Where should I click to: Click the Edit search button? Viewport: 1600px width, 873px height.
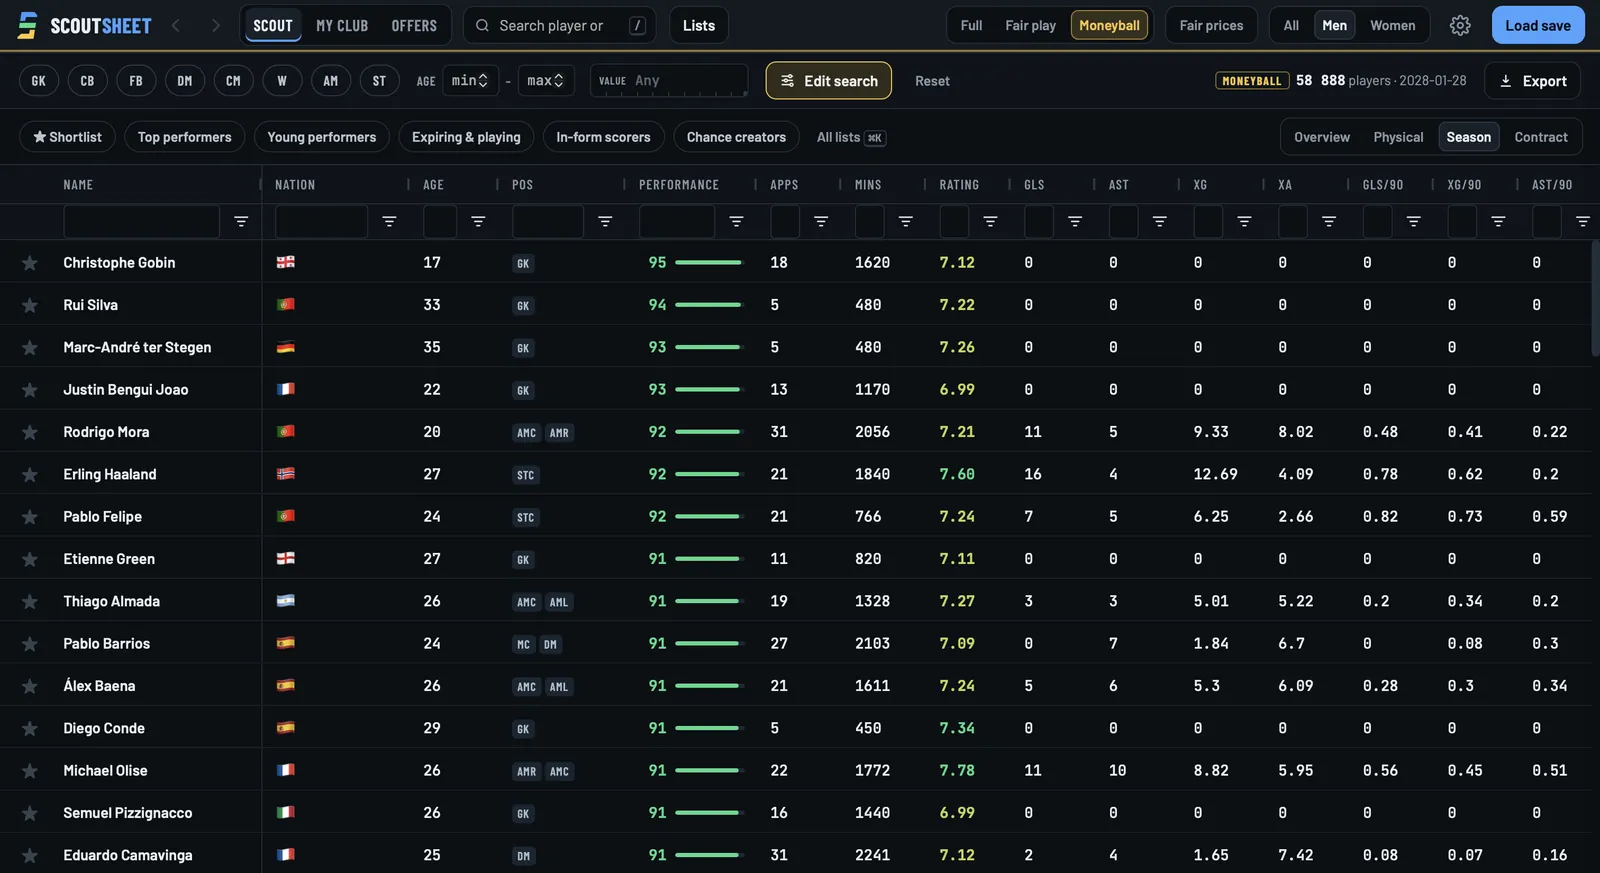pos(828,81)
